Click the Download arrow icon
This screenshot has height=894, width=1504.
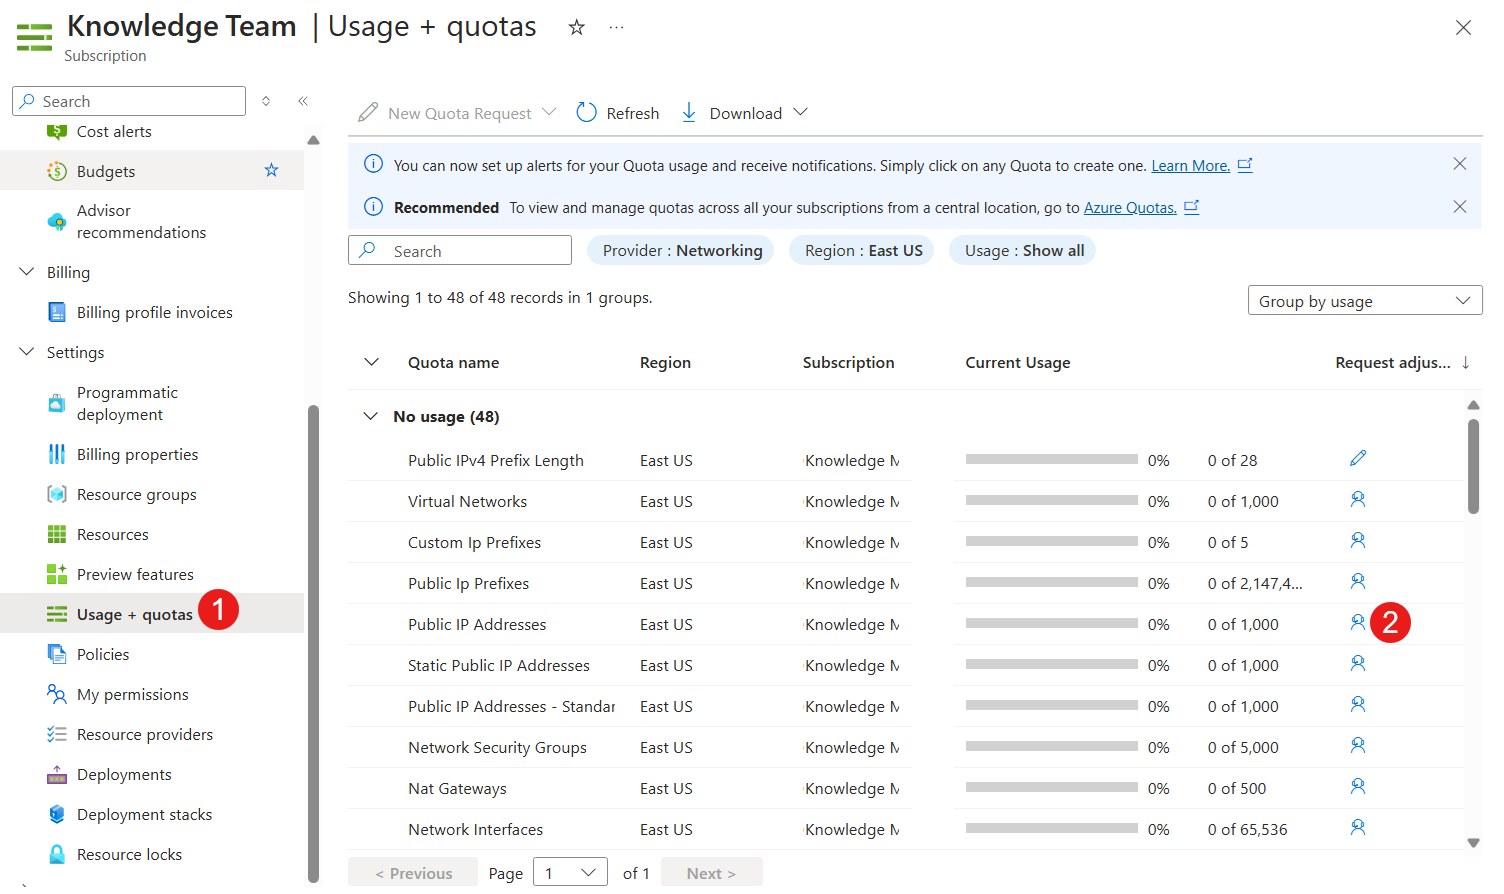[x=689, y=112]
